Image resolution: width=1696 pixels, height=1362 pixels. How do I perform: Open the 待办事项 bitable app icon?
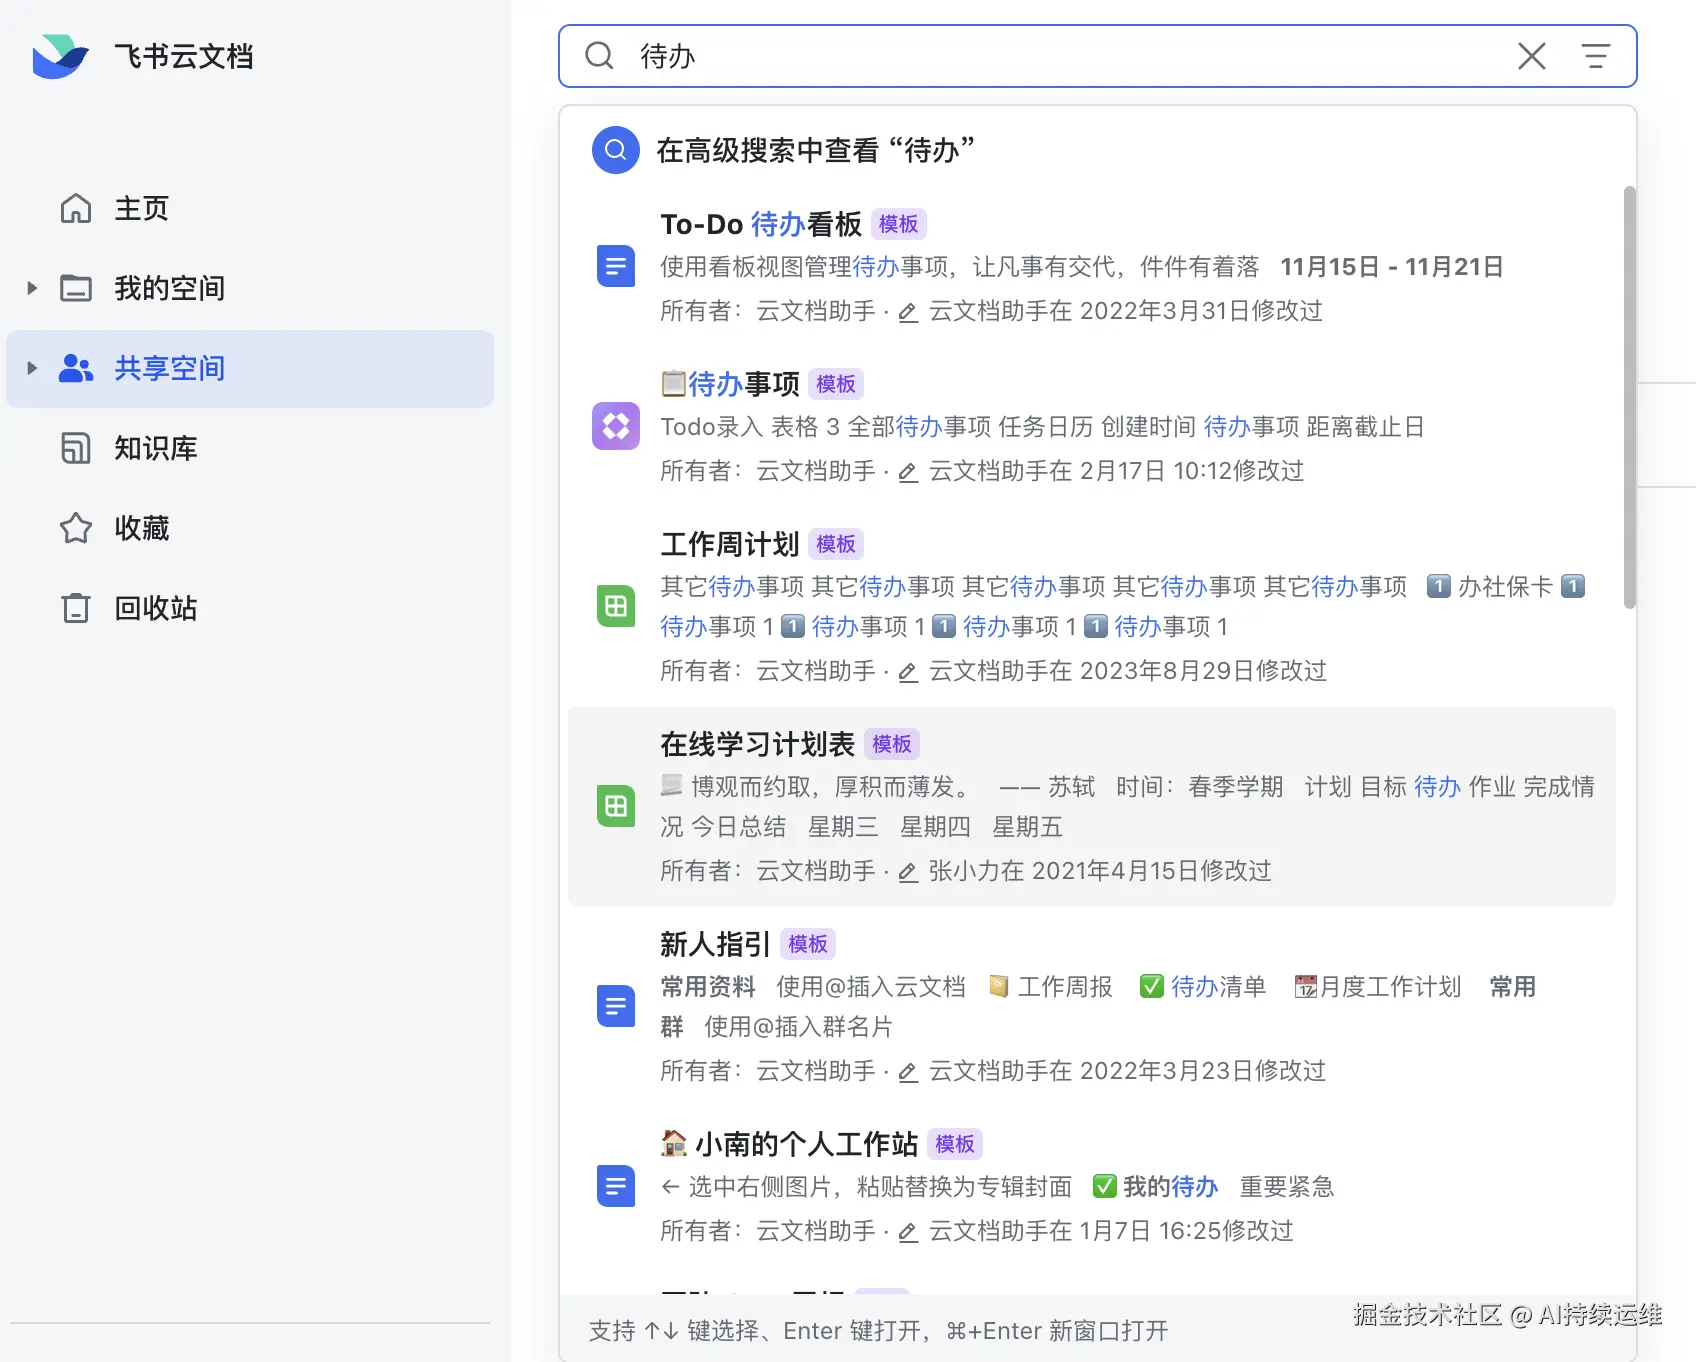click(x=615, y=426)
